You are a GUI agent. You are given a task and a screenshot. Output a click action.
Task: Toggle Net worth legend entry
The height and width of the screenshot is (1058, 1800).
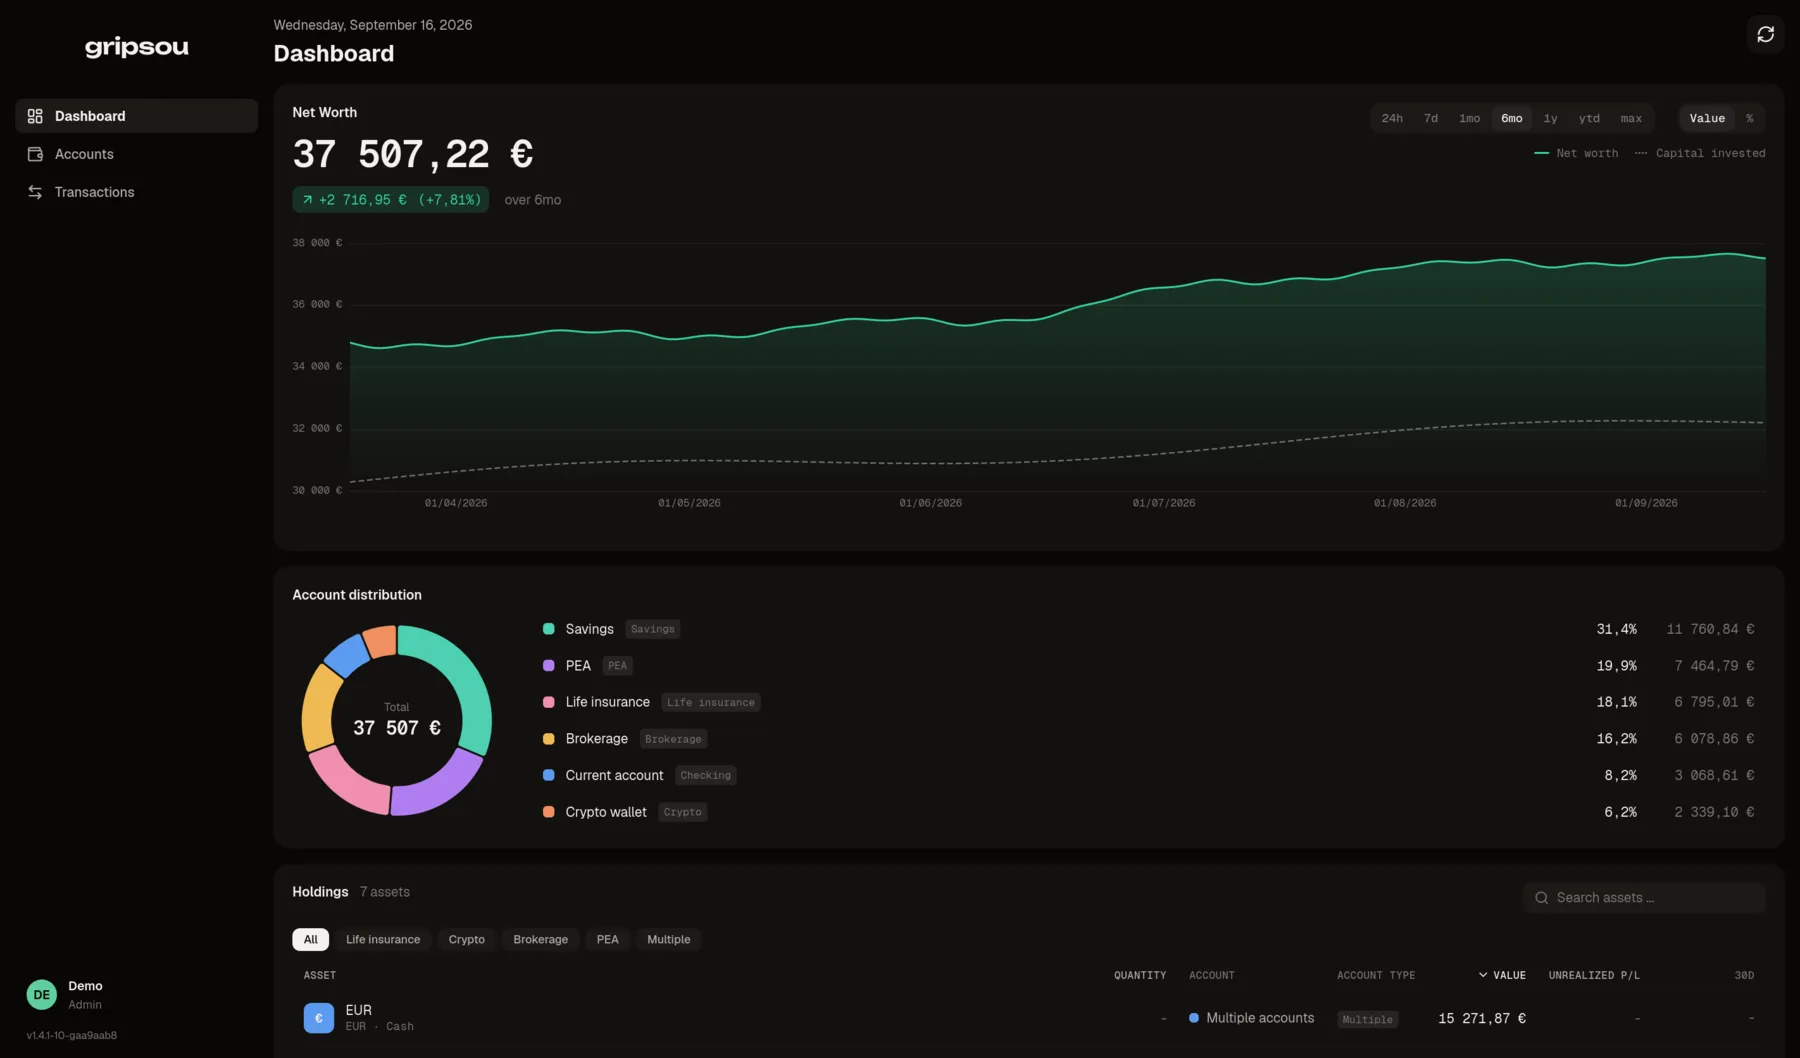[x=1576, y=153]
